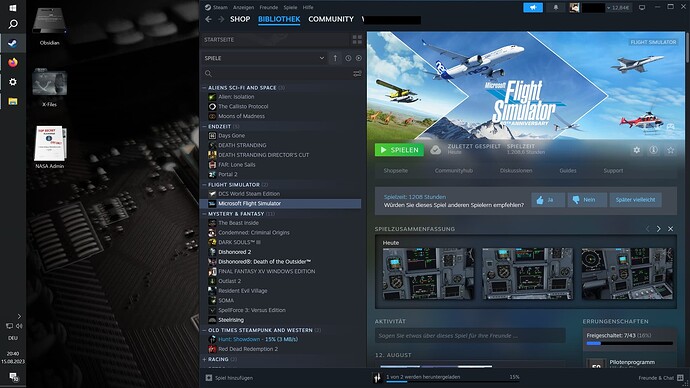Switch to the SHOP tab
This screenshot has width=690, height=388.
[x=240, y=19]
